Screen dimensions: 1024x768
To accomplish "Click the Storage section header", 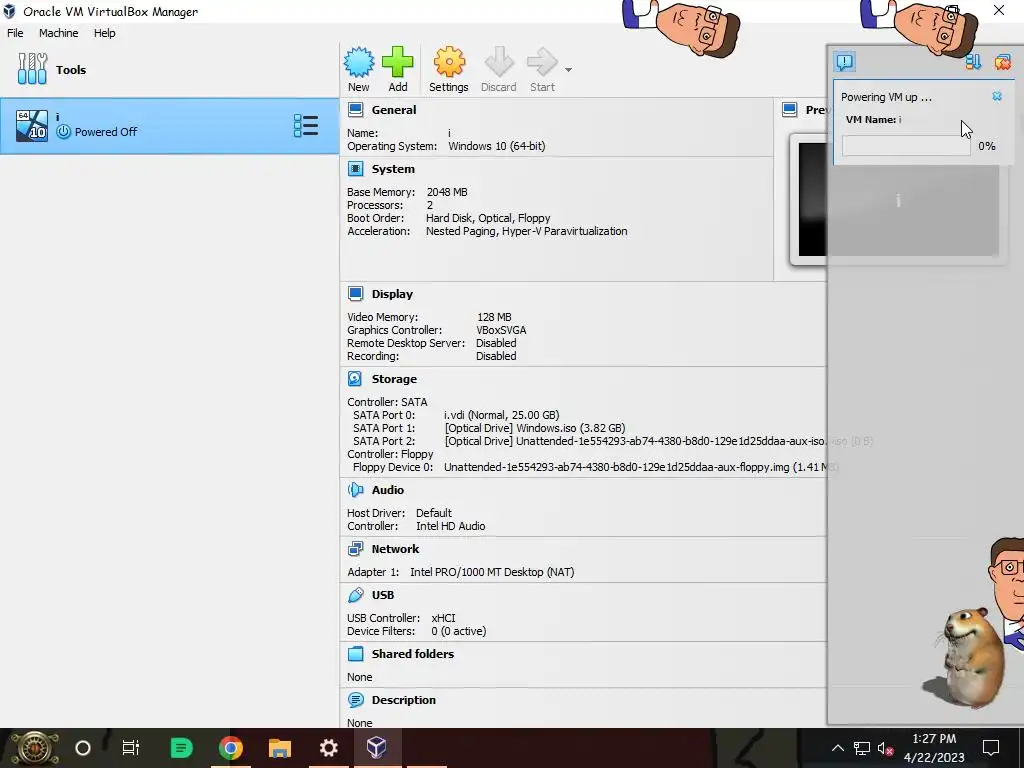I will [x=394, y=379].
